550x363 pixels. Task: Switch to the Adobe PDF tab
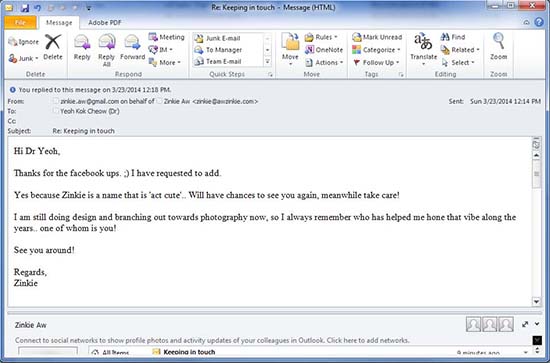pos(105,22)
